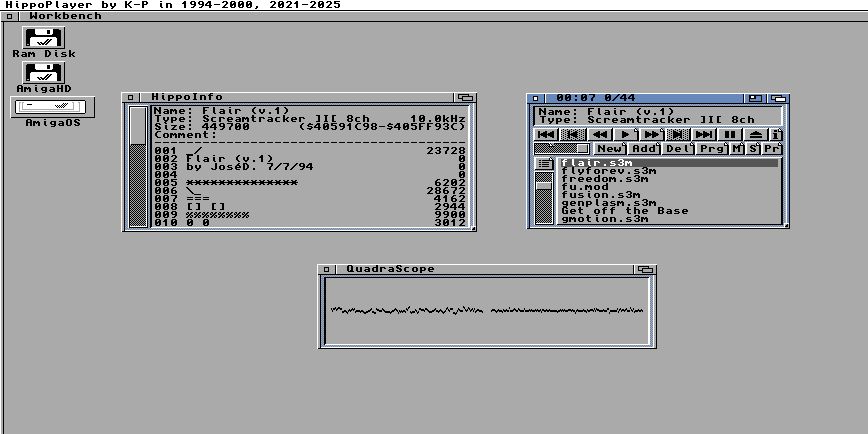Select Get off the Base entry
This screenshot has height=434, width=868.
[x=668, y=211]
